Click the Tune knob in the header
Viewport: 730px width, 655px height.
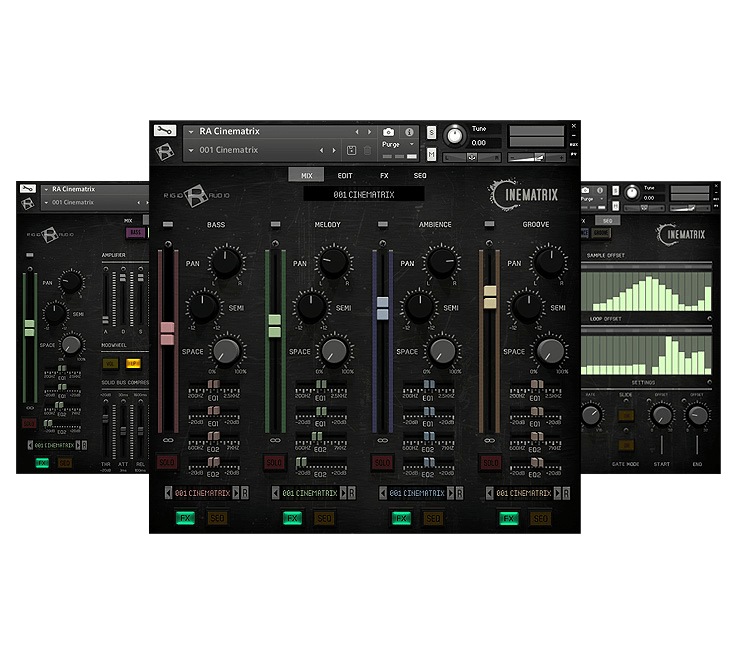pyautogui.click(x=455, y=136)
